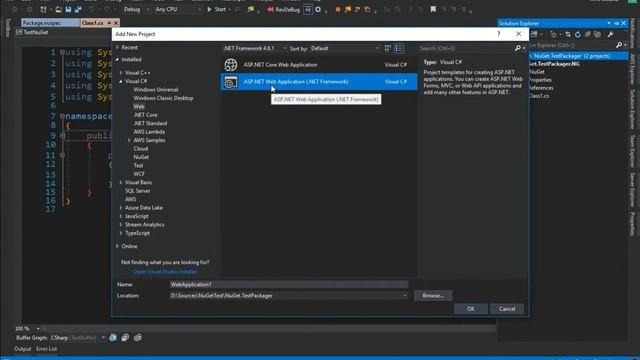
Task: Click the OK button in the dialog
Action: tap(471, 309)
